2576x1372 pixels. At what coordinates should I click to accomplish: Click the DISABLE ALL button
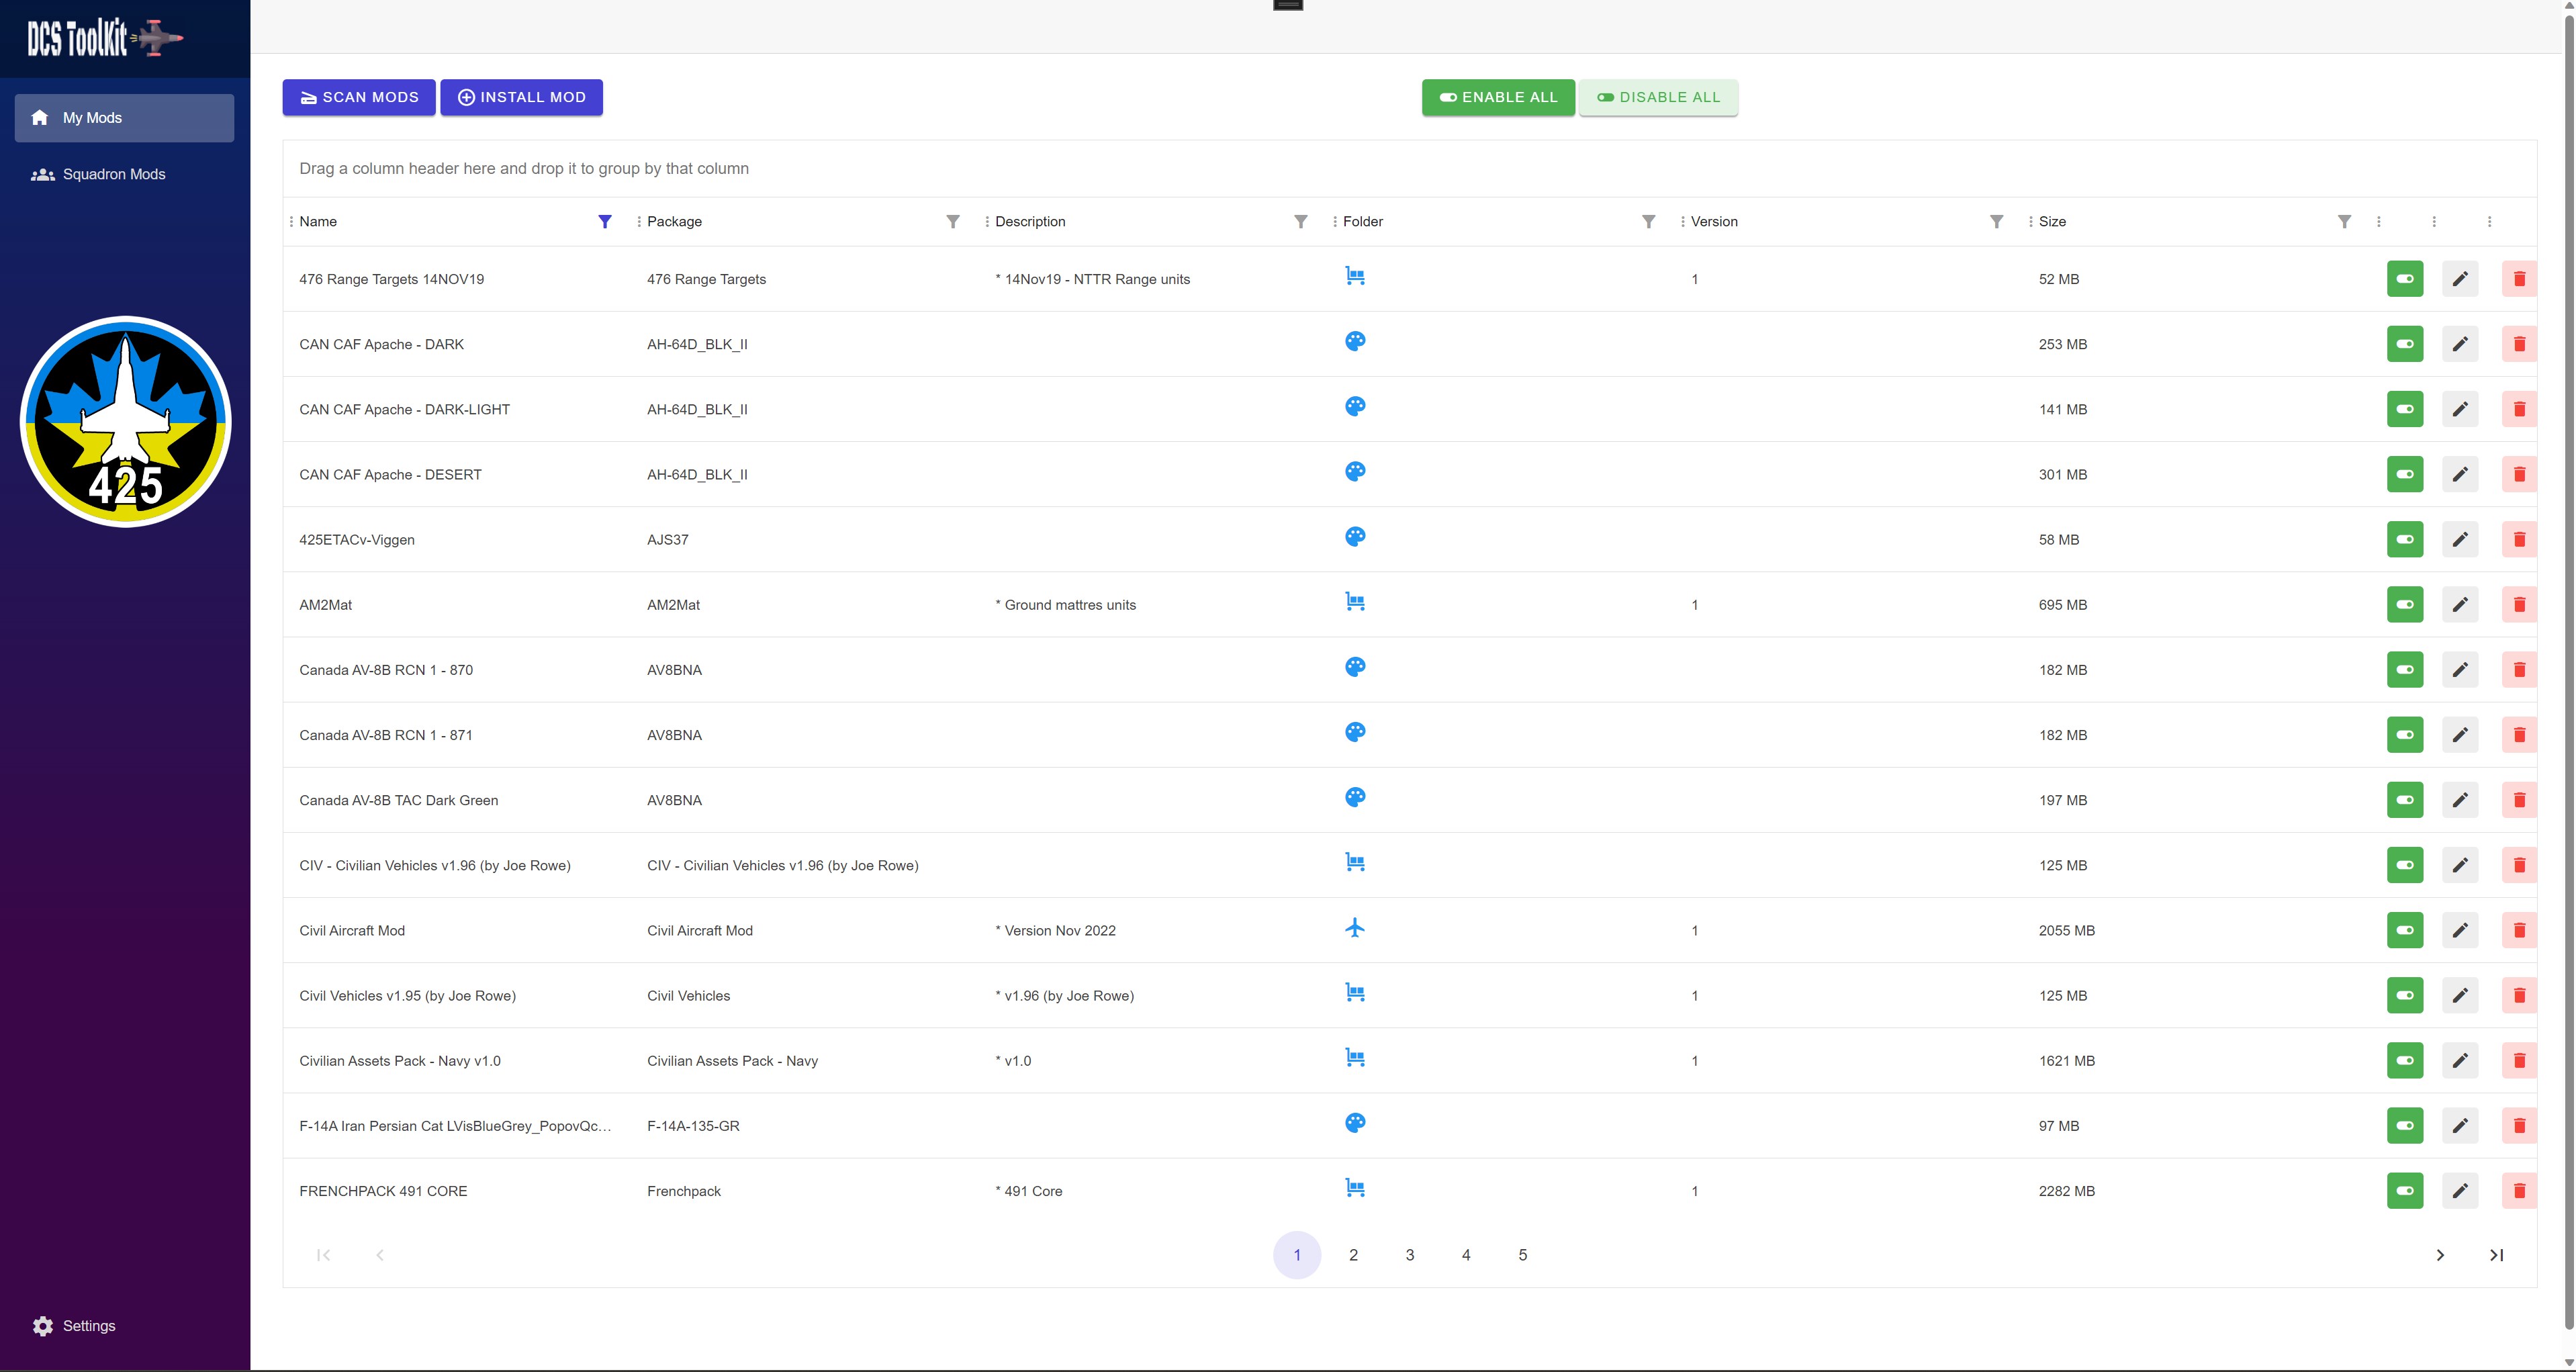pyautogui.click(x=1659, y=97)
